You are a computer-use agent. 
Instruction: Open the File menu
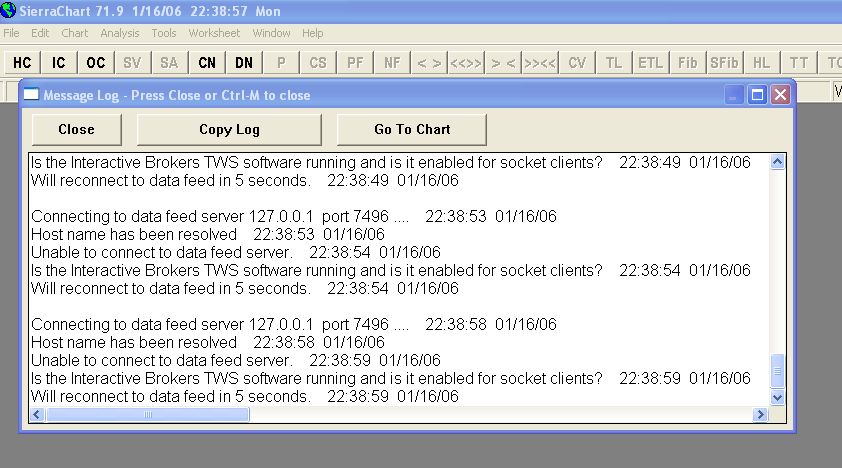click(x=11, y=33)
